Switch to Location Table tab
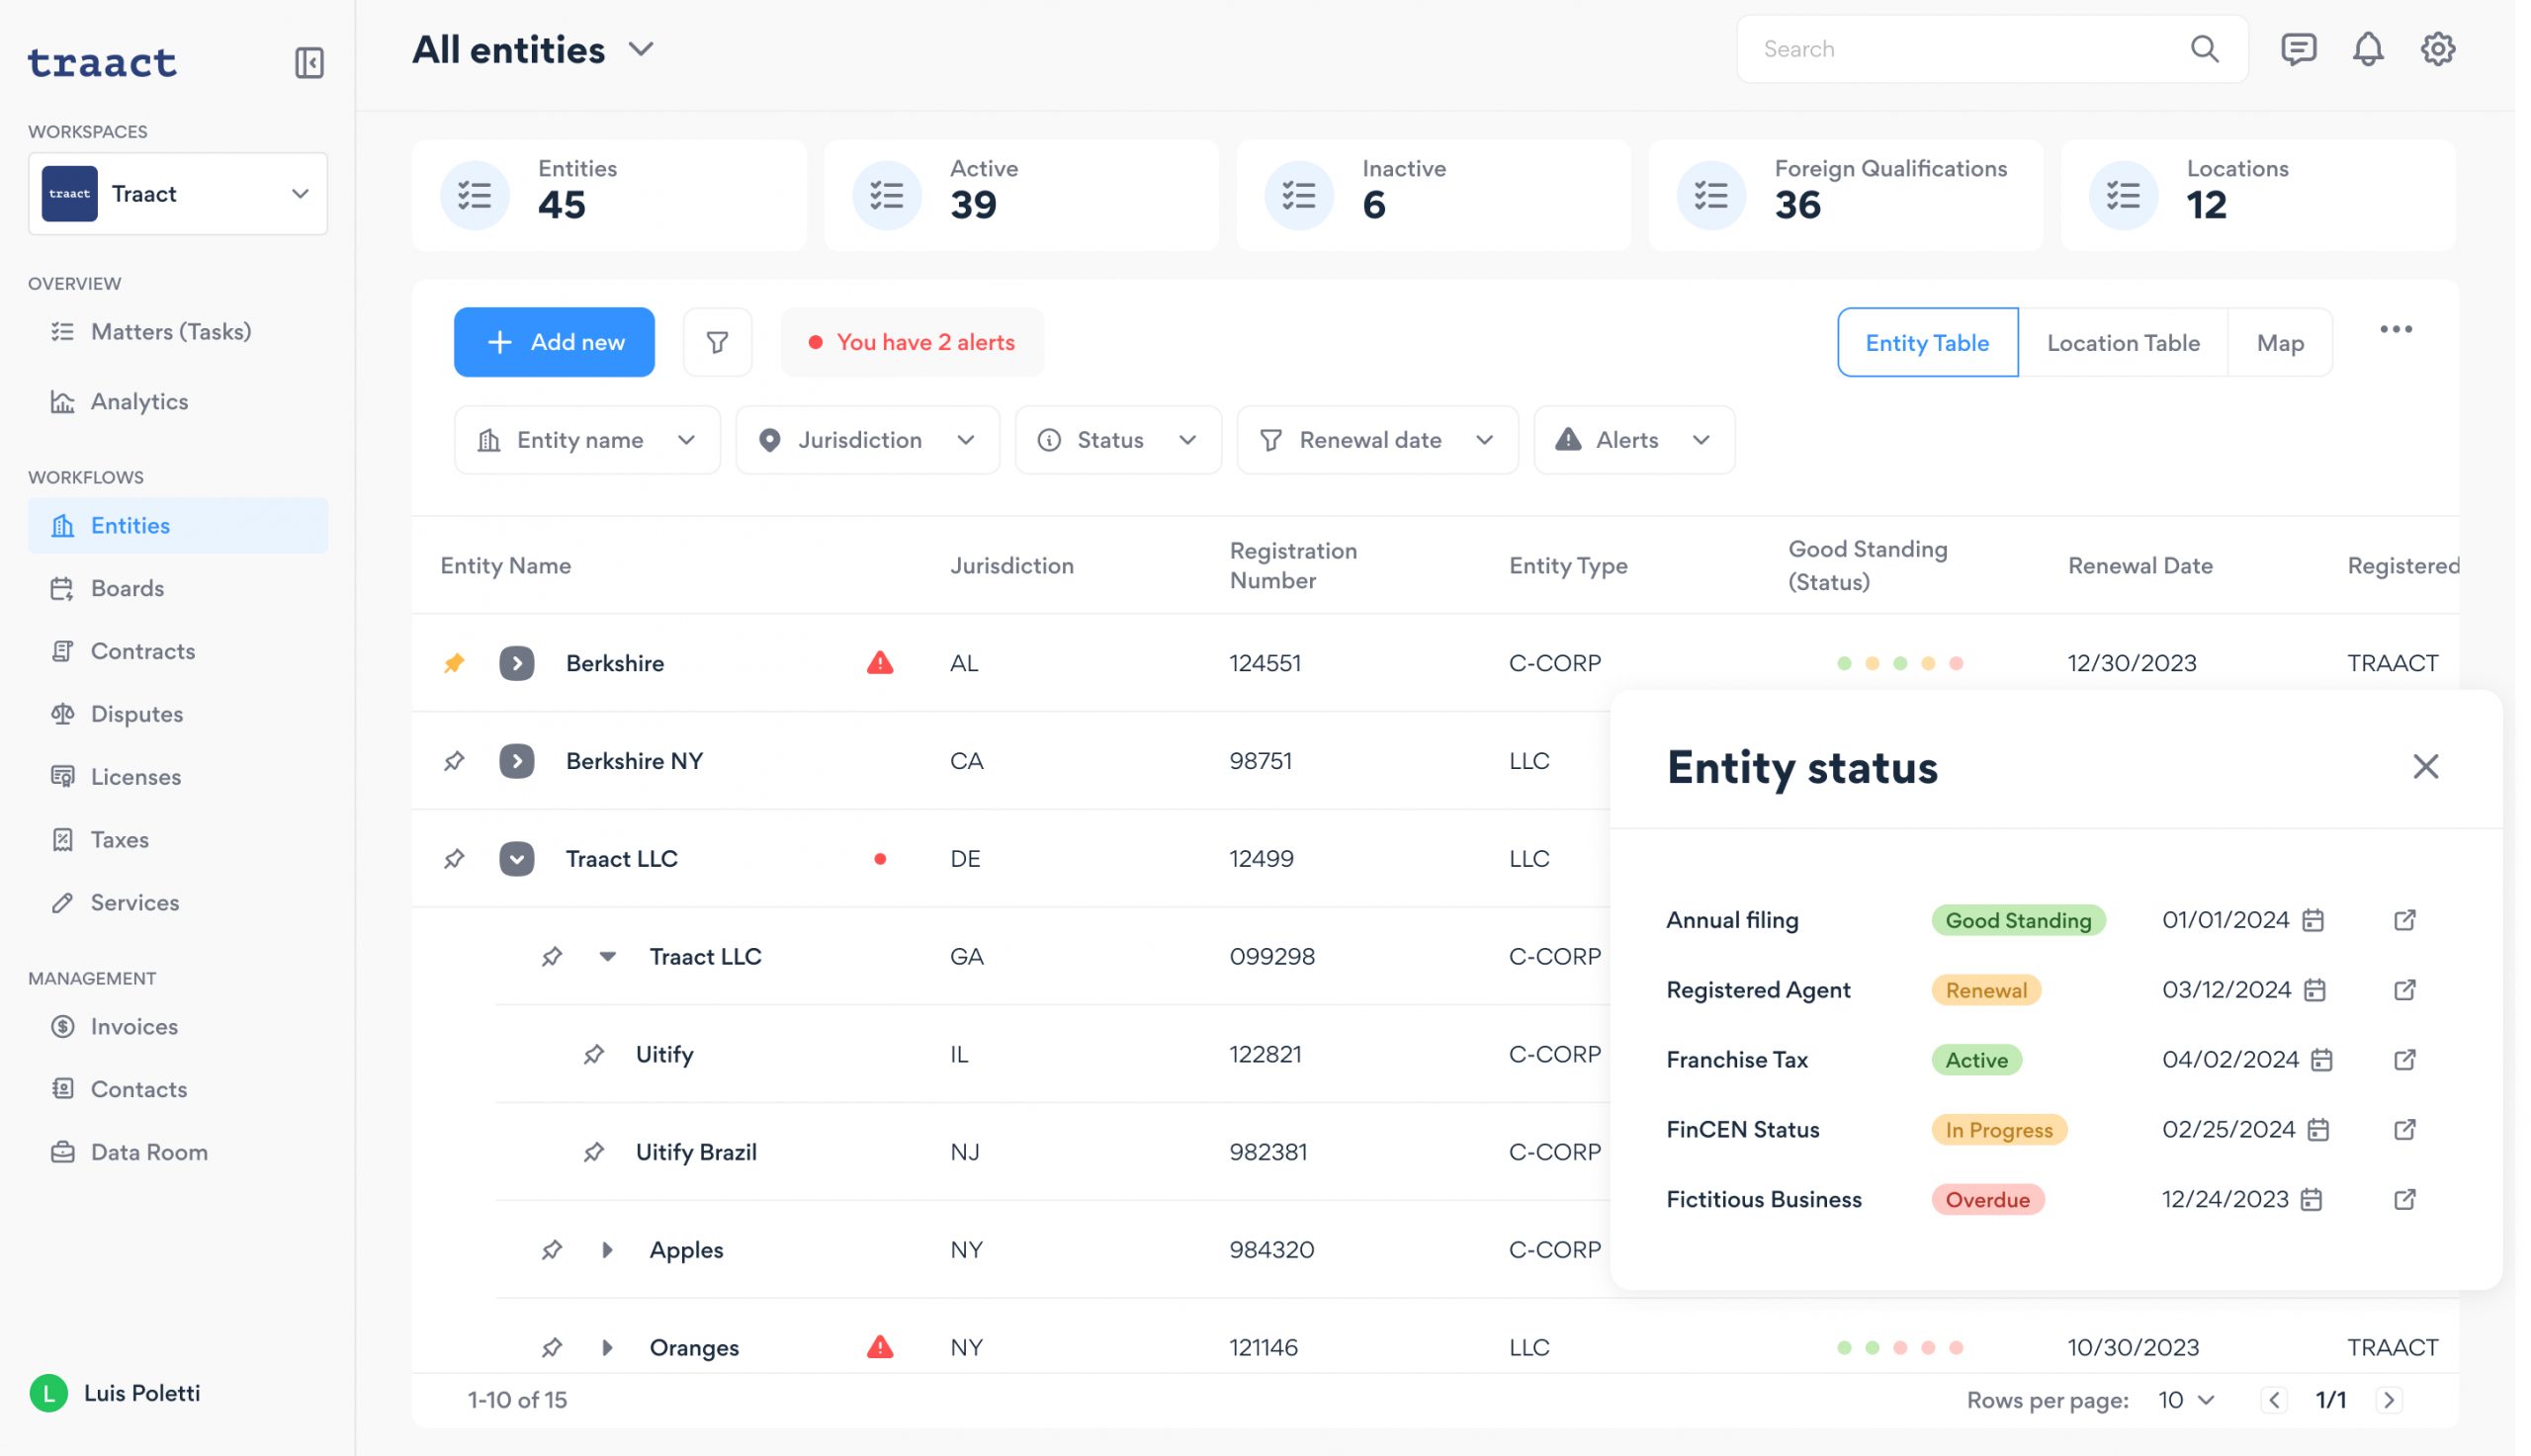2531x1456 pixels. (2123, 342)
